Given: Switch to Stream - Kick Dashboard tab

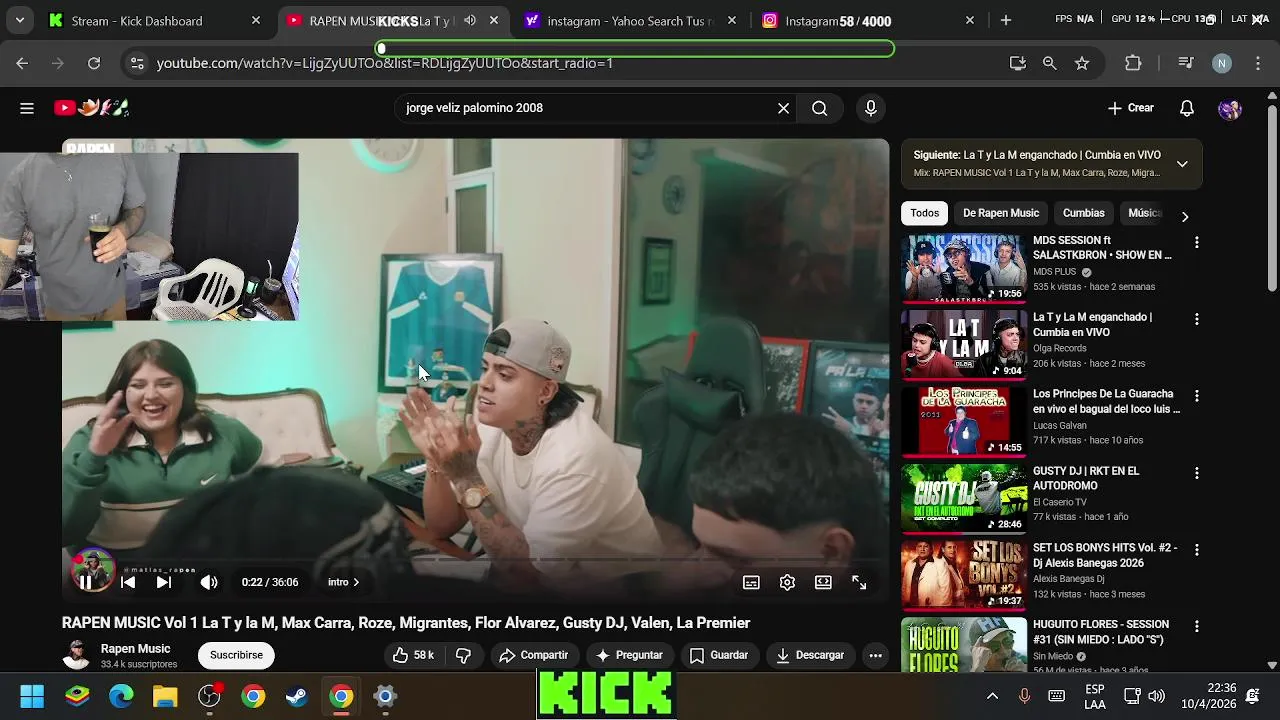Looking at the screenshot, I should point(155,20).
